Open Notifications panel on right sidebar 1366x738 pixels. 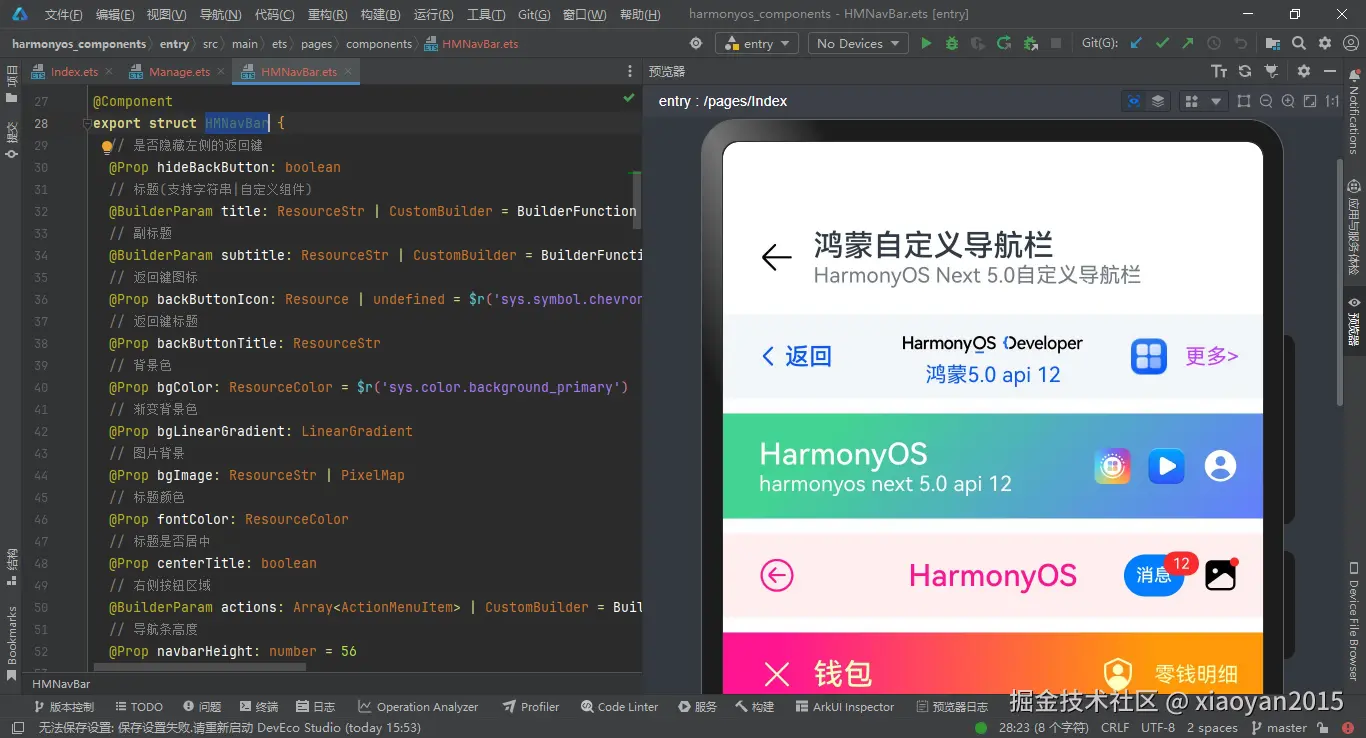pos(1354,111)
